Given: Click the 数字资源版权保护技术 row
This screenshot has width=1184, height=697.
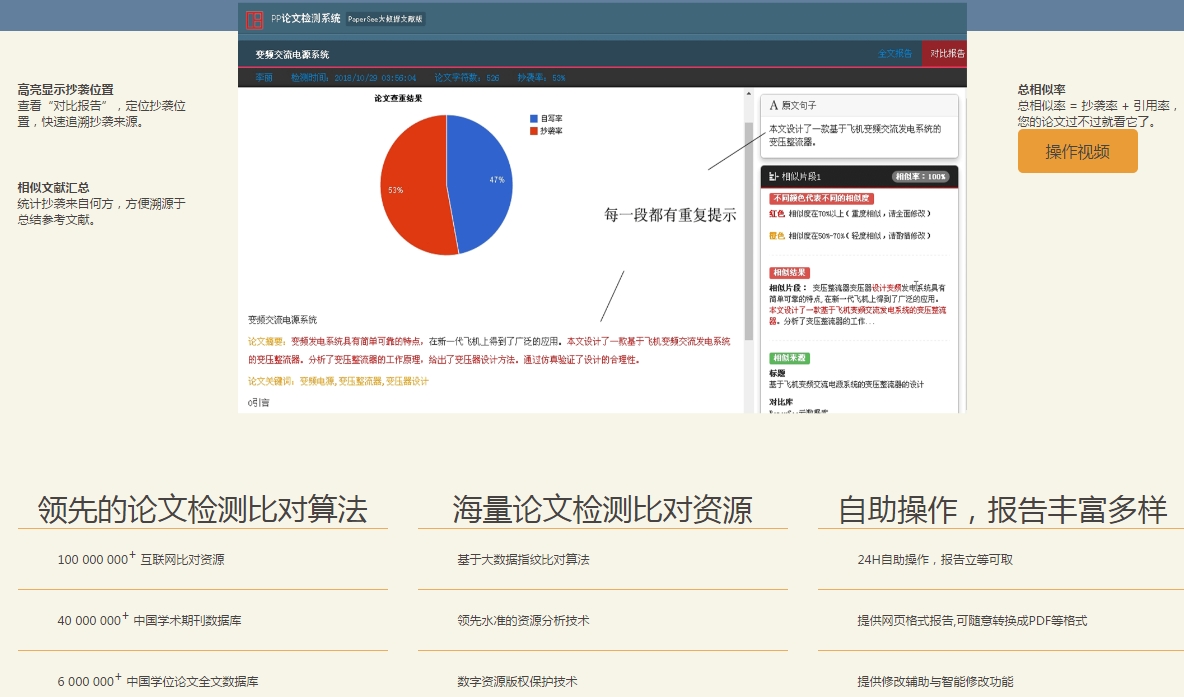Looking at the screenshot, I should pyautogui.click(x=603, y=681).
